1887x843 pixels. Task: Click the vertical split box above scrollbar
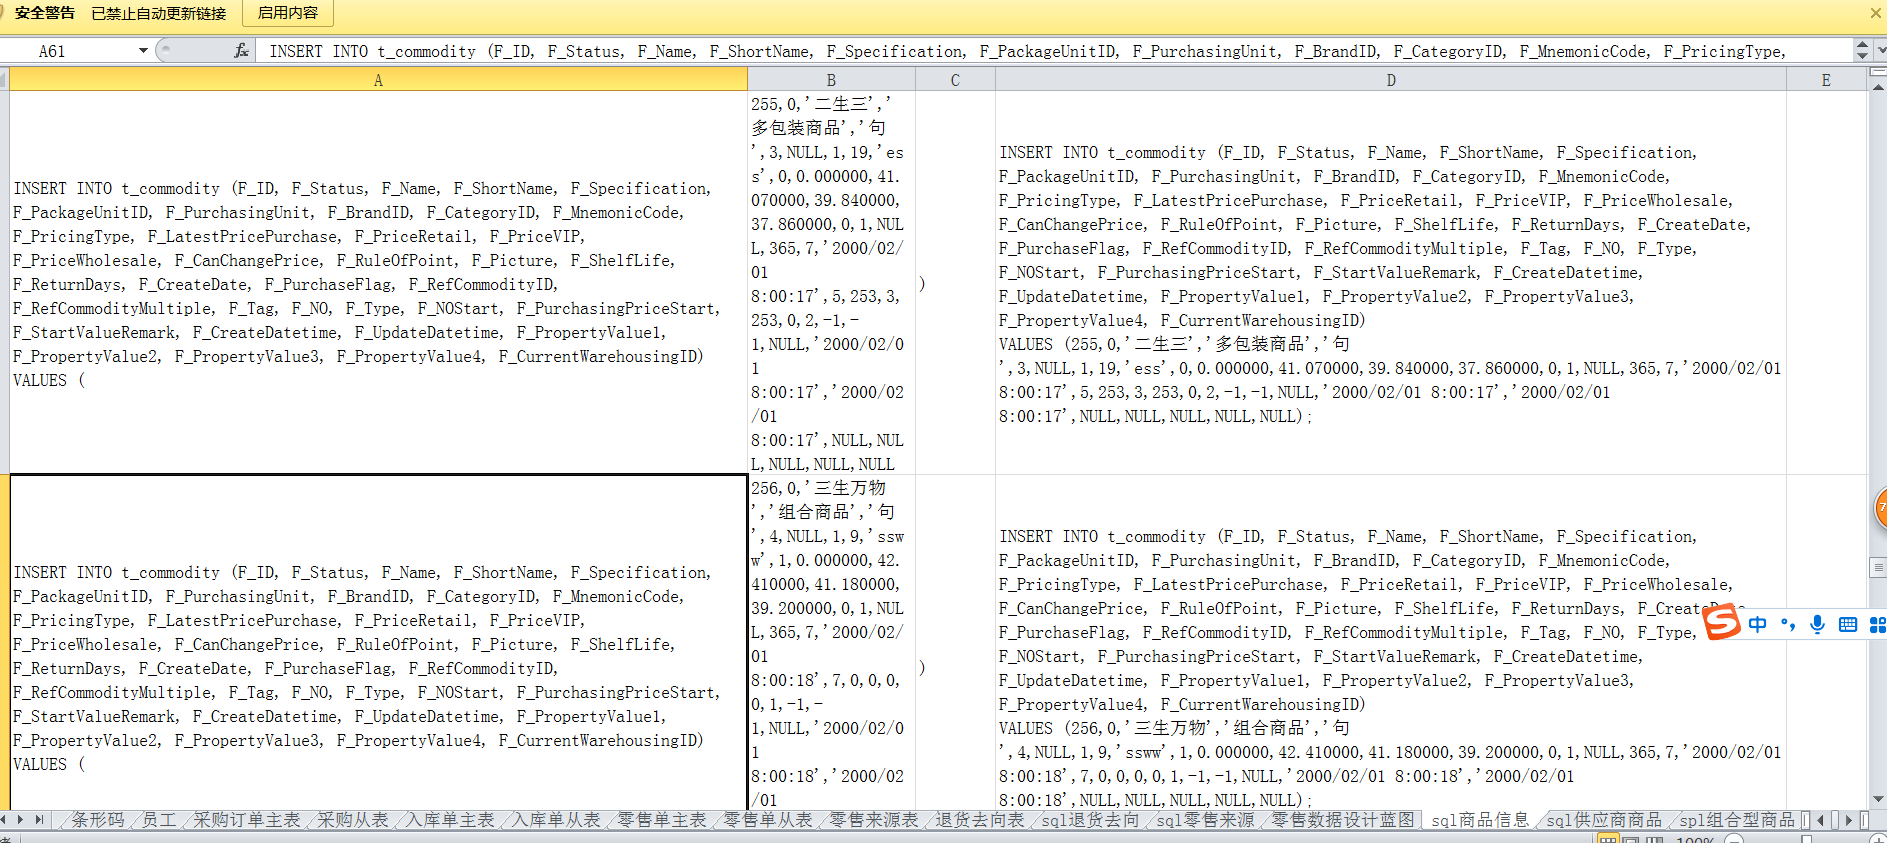(1877, 73)
